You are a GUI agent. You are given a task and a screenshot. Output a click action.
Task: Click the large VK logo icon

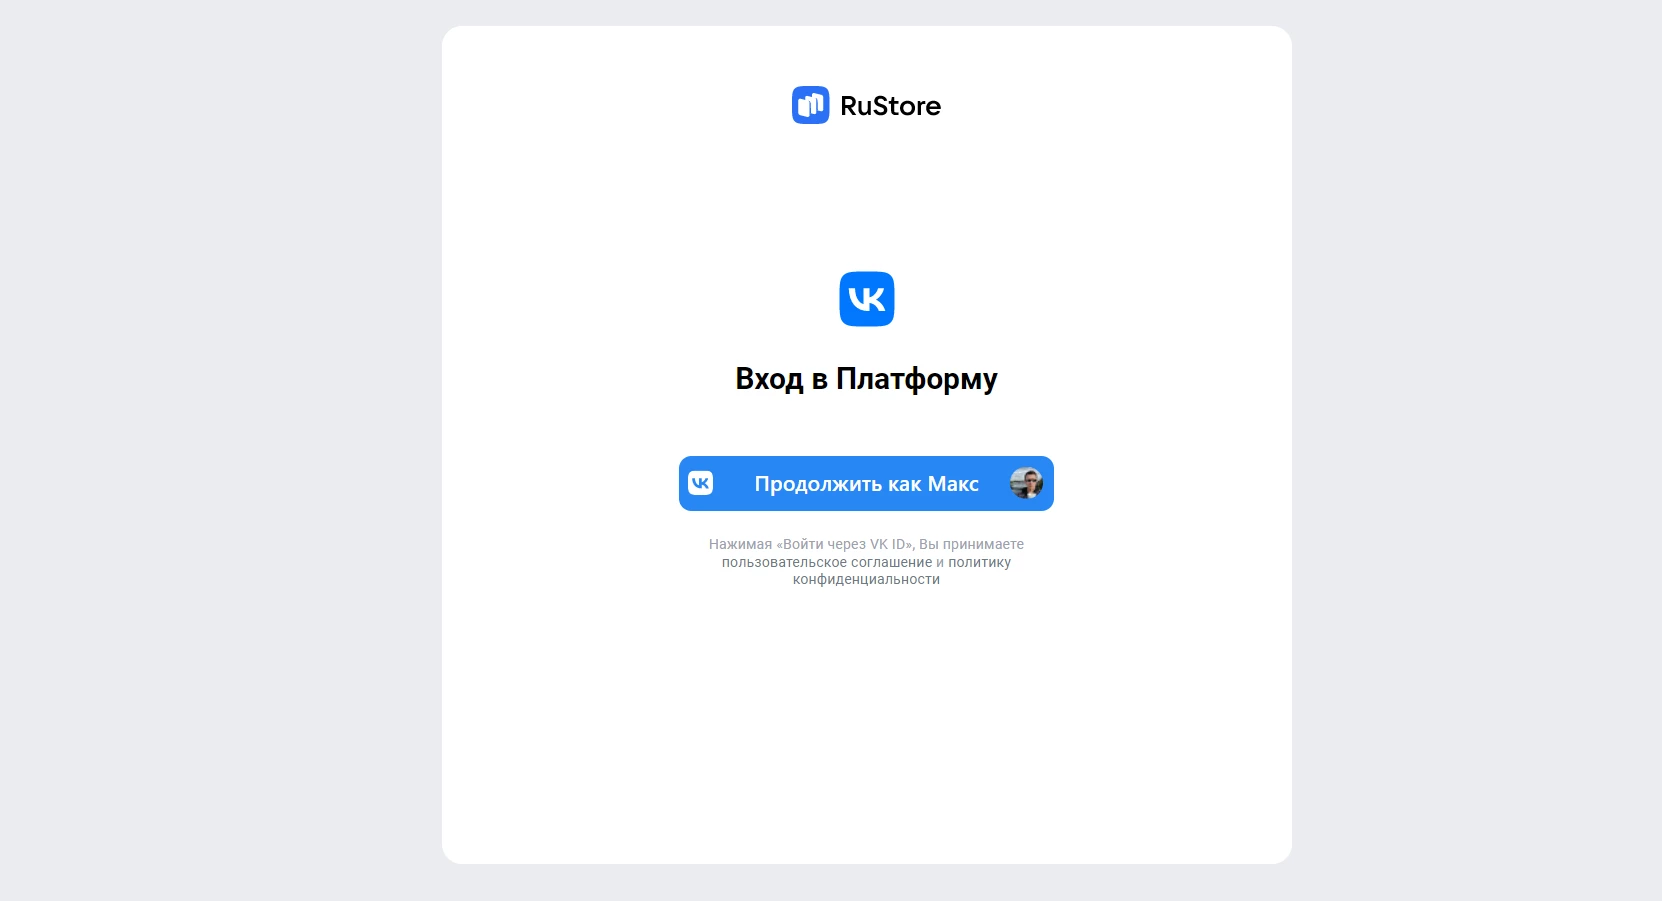(x=866, y=299)
